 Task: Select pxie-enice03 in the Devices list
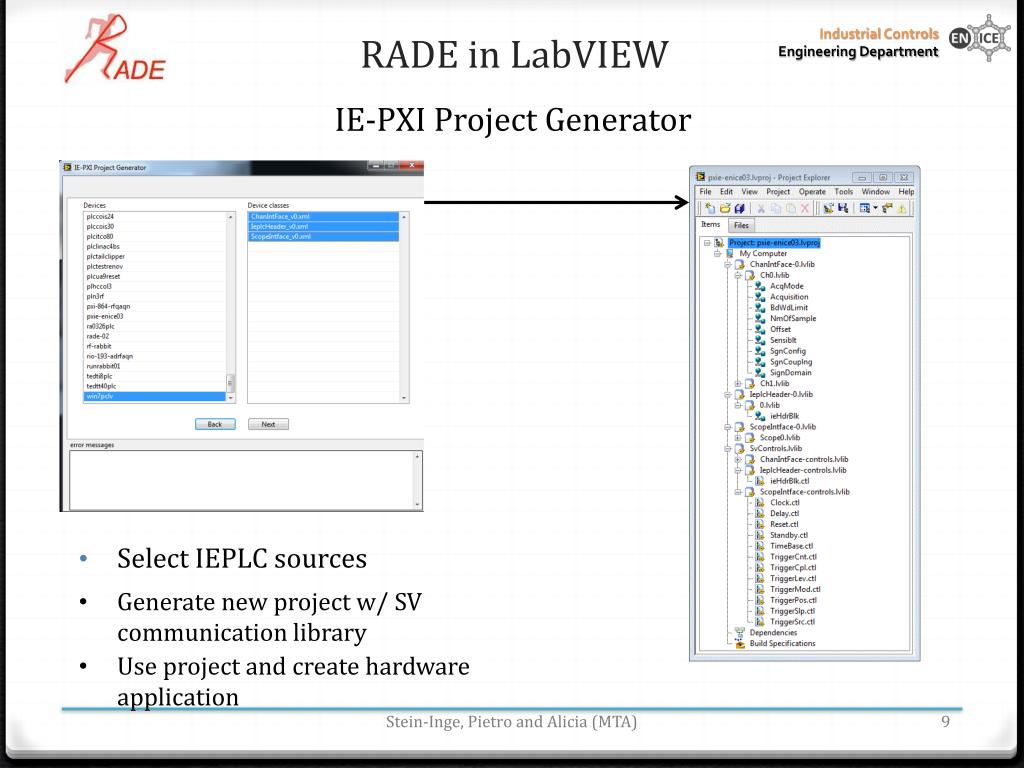point(155,316)
